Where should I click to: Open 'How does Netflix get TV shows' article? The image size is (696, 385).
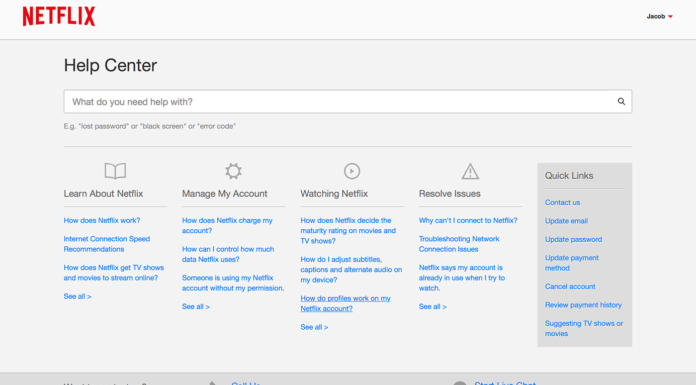[114, 273]
